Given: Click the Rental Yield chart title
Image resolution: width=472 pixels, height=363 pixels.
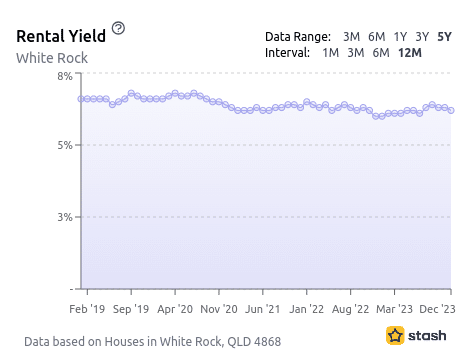Looking at the screenshot, I should click(61, 36).
